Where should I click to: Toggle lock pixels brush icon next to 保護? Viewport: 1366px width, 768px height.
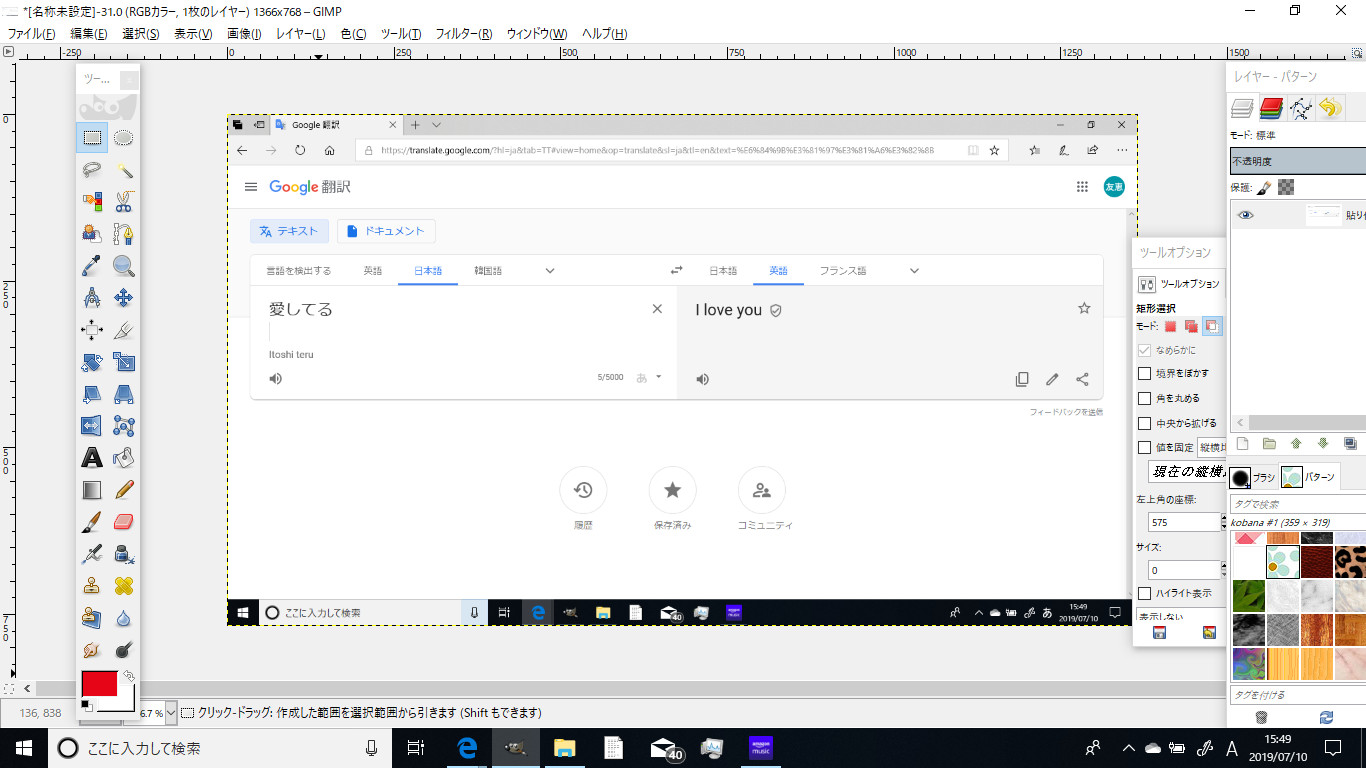(1264, 187)
